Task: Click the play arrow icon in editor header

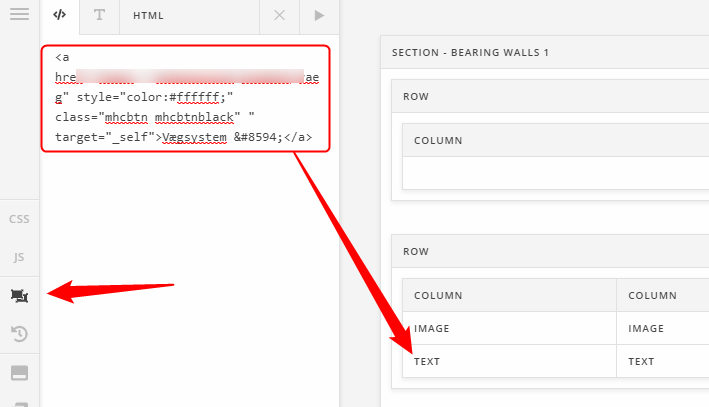Action: coord(319,16)
